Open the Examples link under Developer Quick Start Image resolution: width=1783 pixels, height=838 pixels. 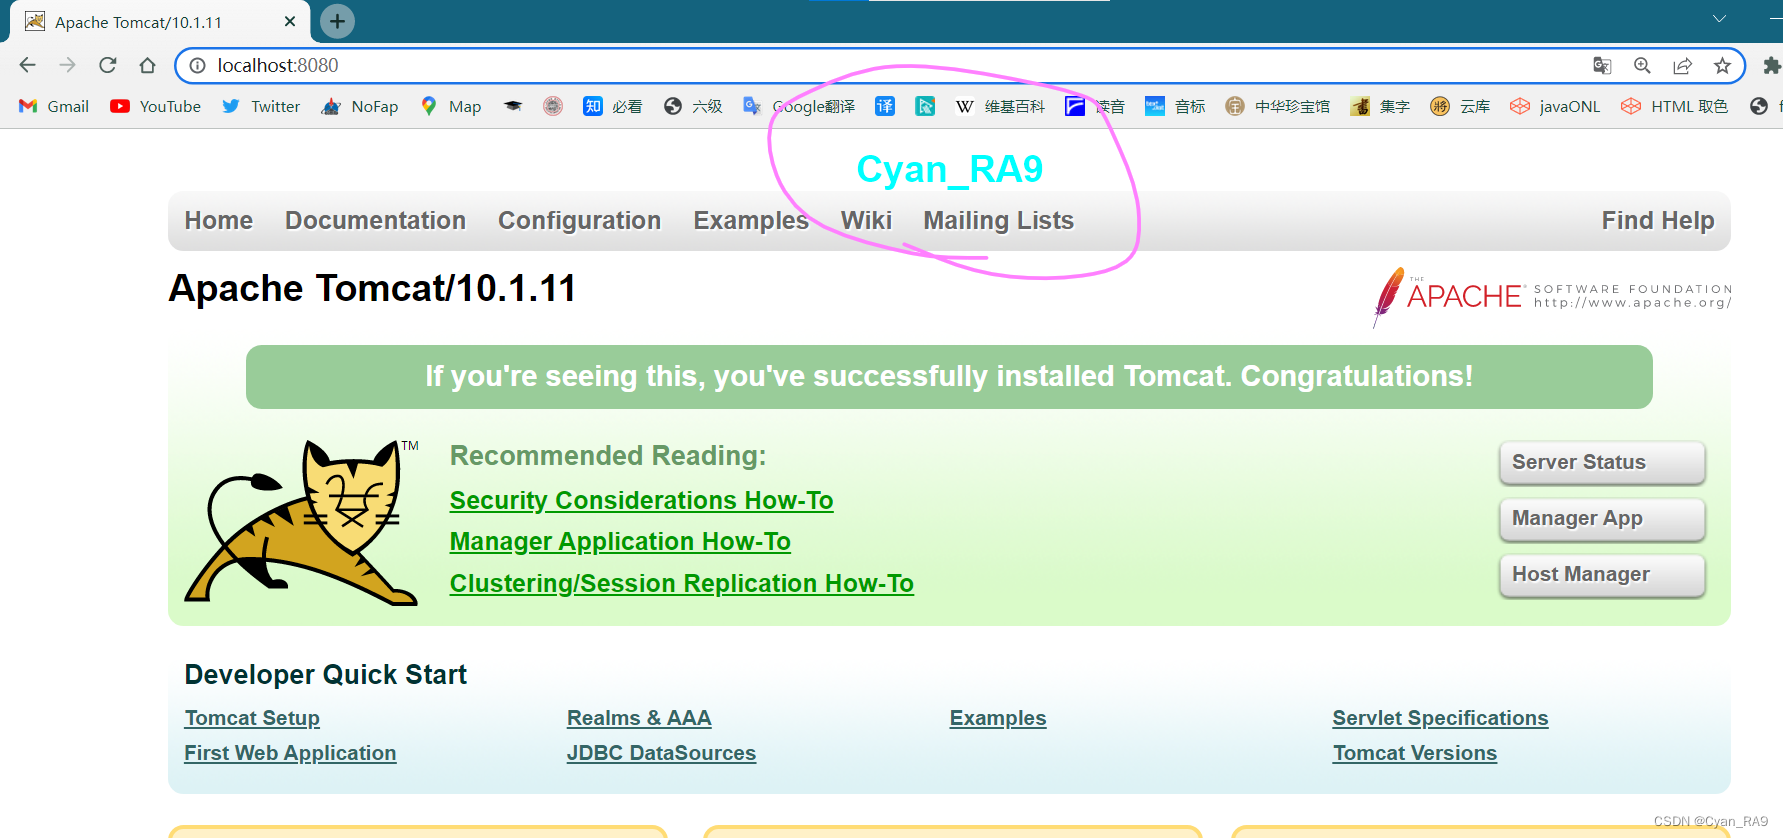[998, 718]
